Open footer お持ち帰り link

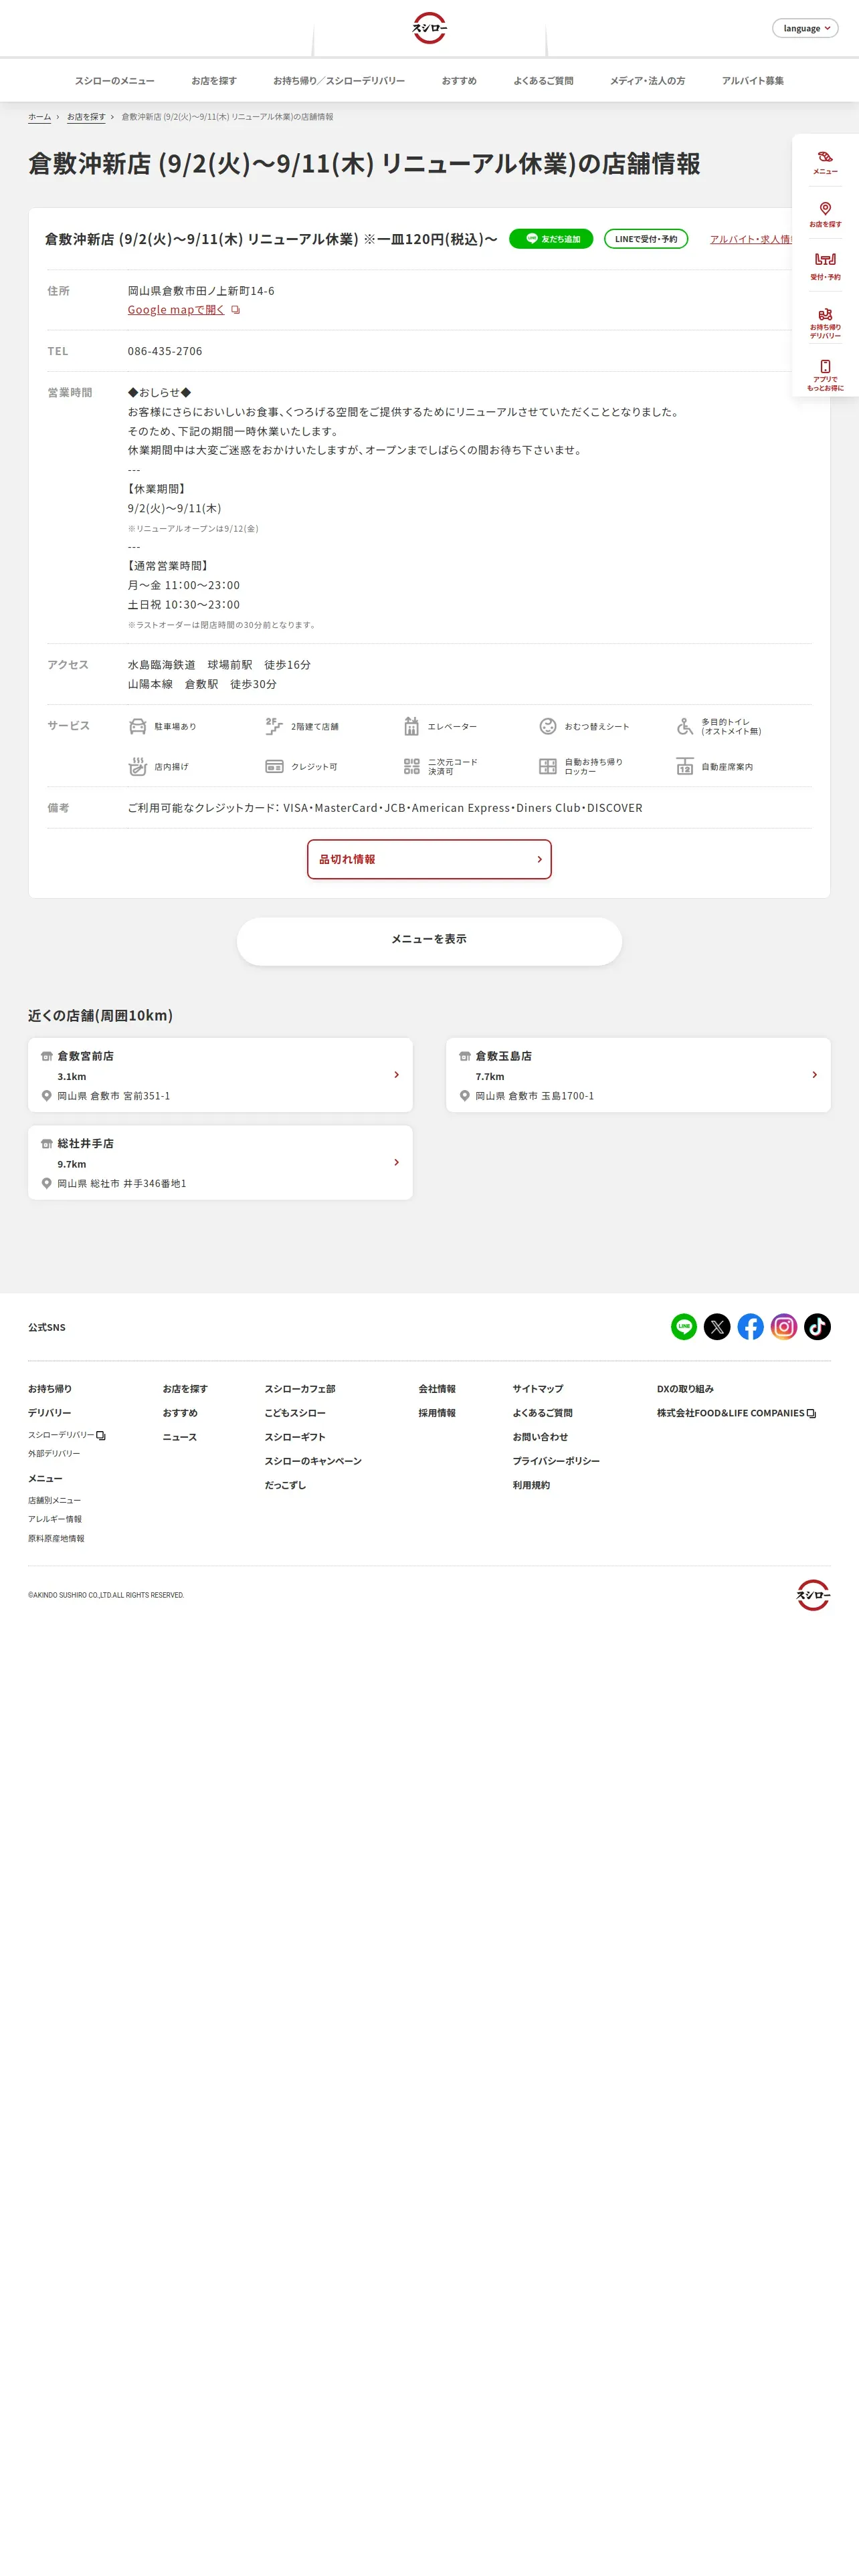[x=50, y=1389]
